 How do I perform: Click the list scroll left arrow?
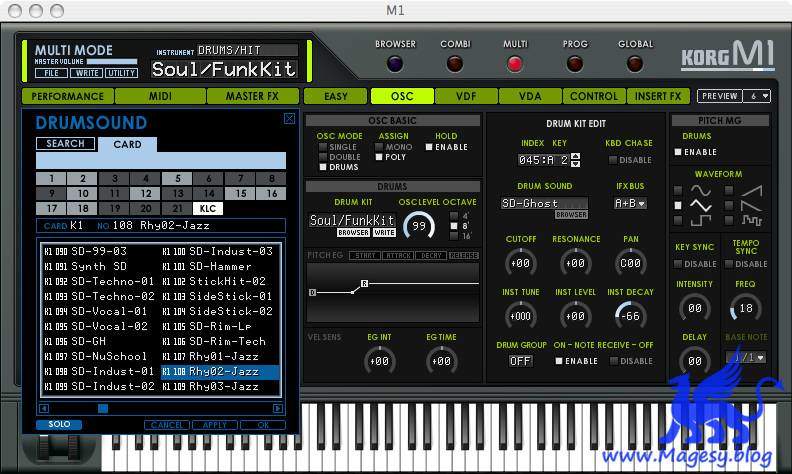(x=44, y=408)
